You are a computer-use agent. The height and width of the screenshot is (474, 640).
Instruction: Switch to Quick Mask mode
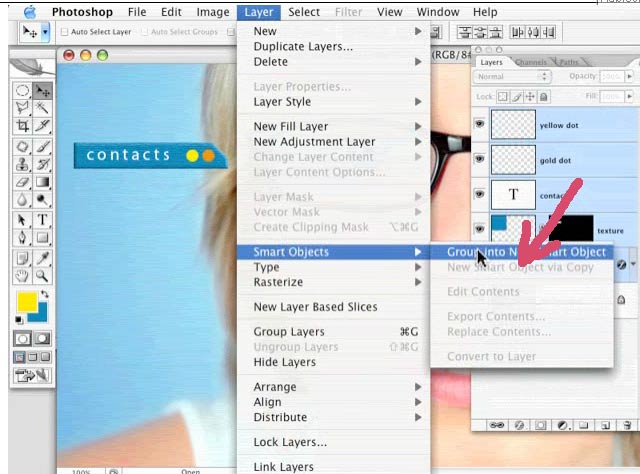coord(42,338)
